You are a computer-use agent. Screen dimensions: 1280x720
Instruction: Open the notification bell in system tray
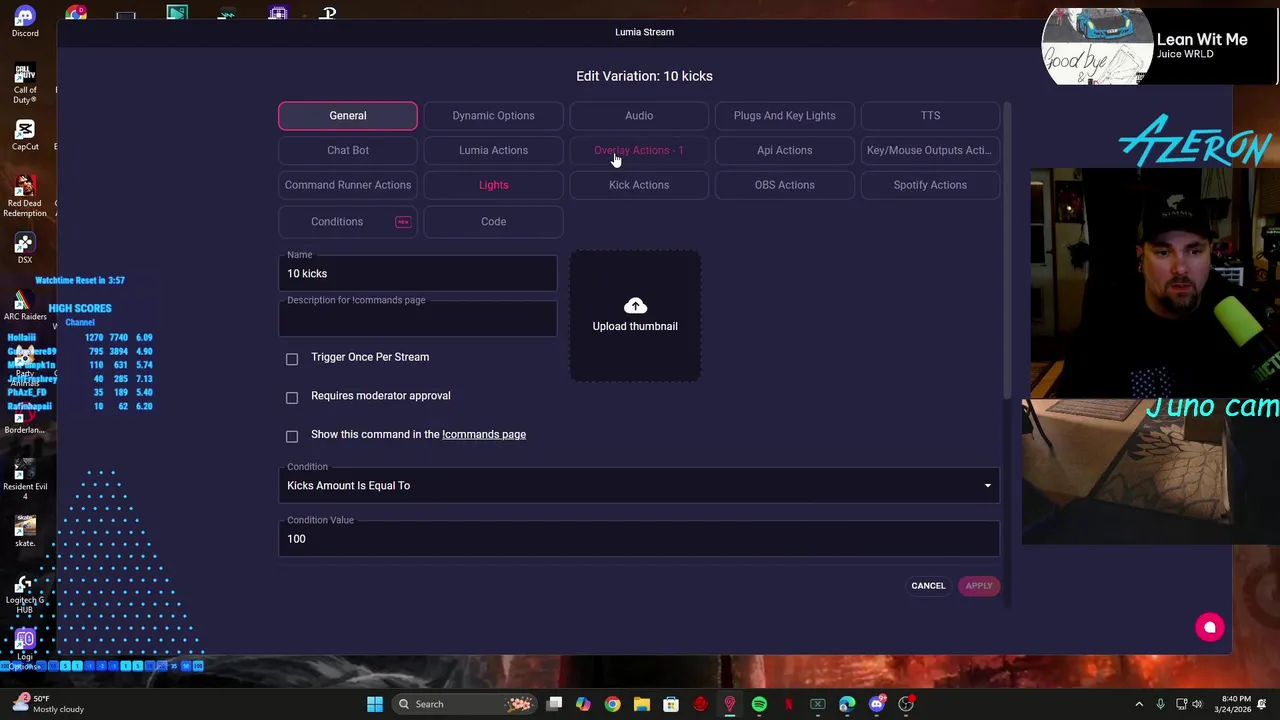click(x=1263, y=704)
